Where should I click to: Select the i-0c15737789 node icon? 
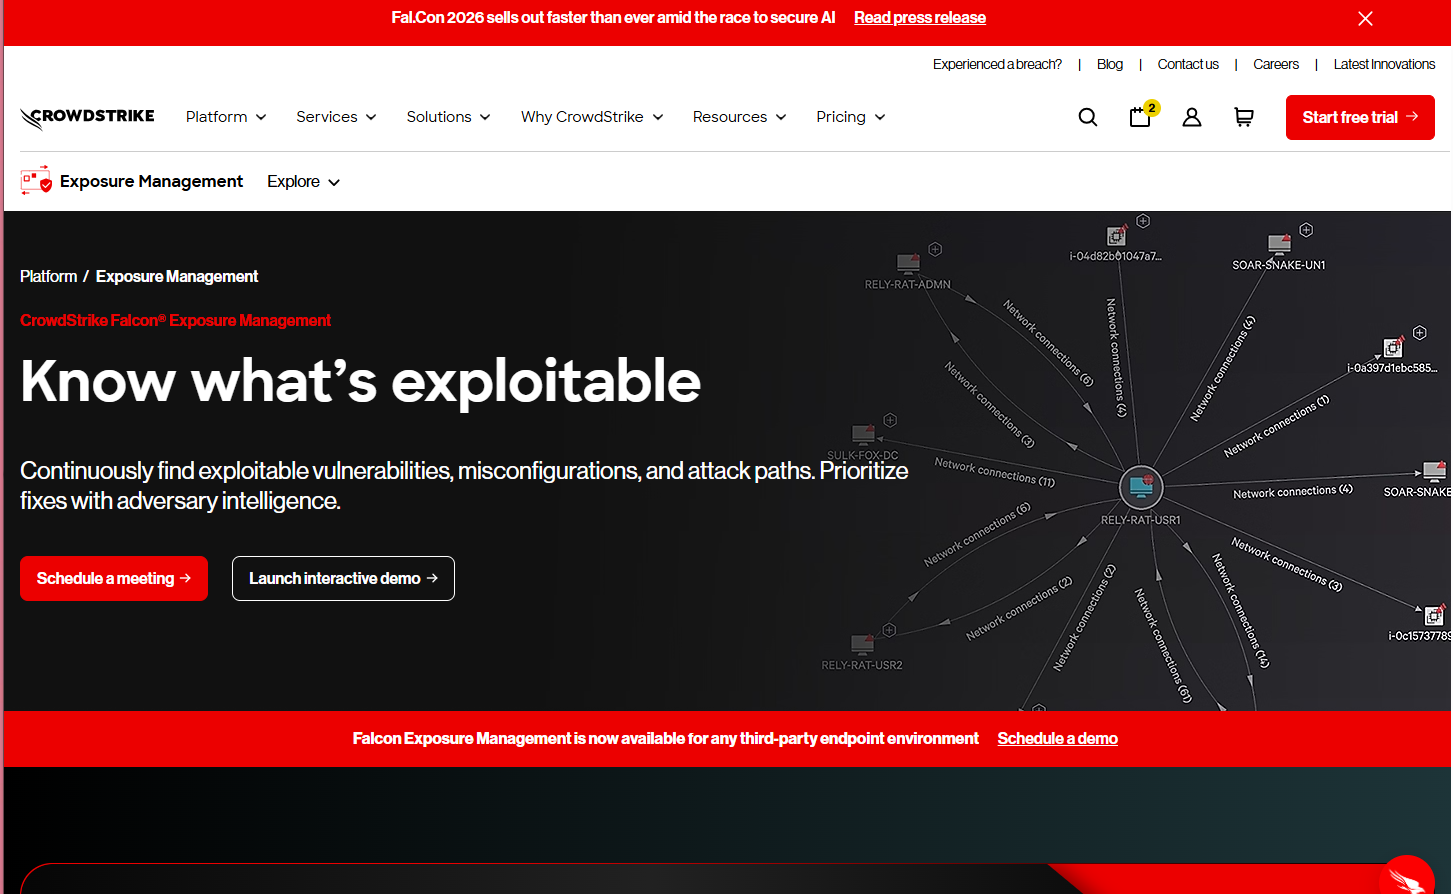1433,615
